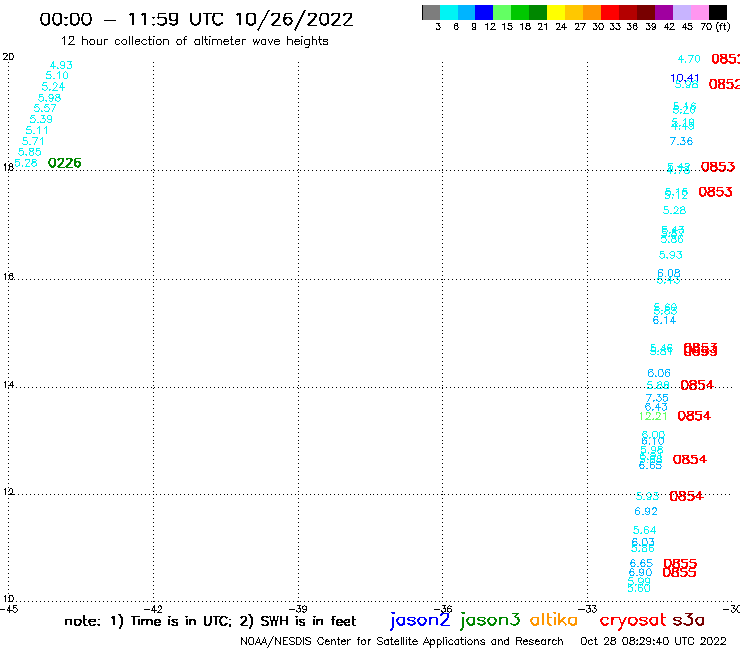Click the green '0226' time stamp
The image size is (740, 650).
(x=65, y=163)
